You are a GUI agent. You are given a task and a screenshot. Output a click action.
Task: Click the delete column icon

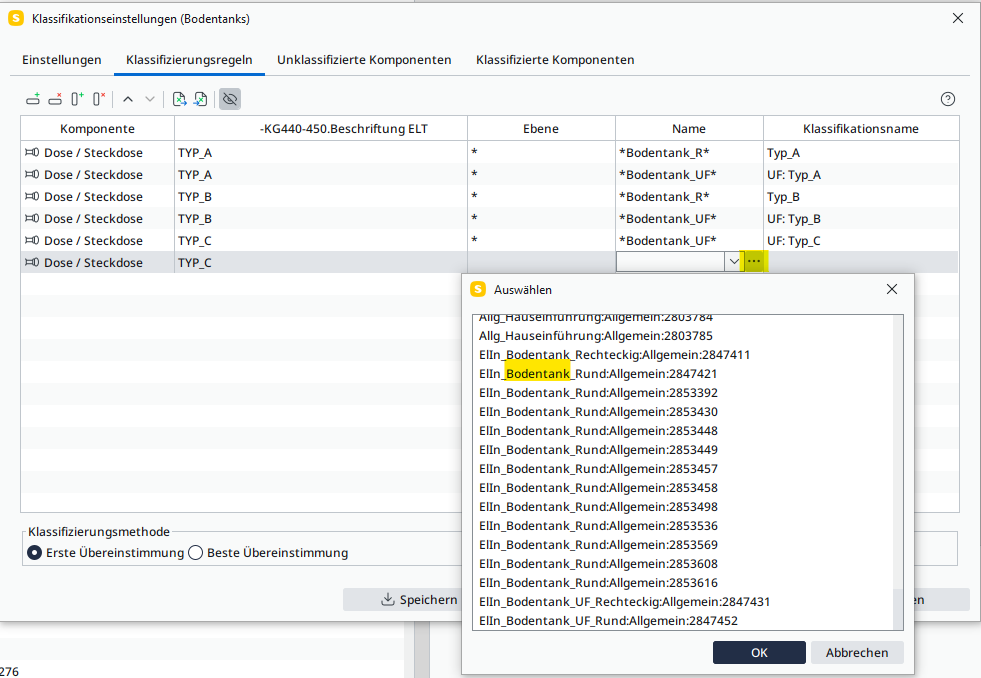coord(99,99)
